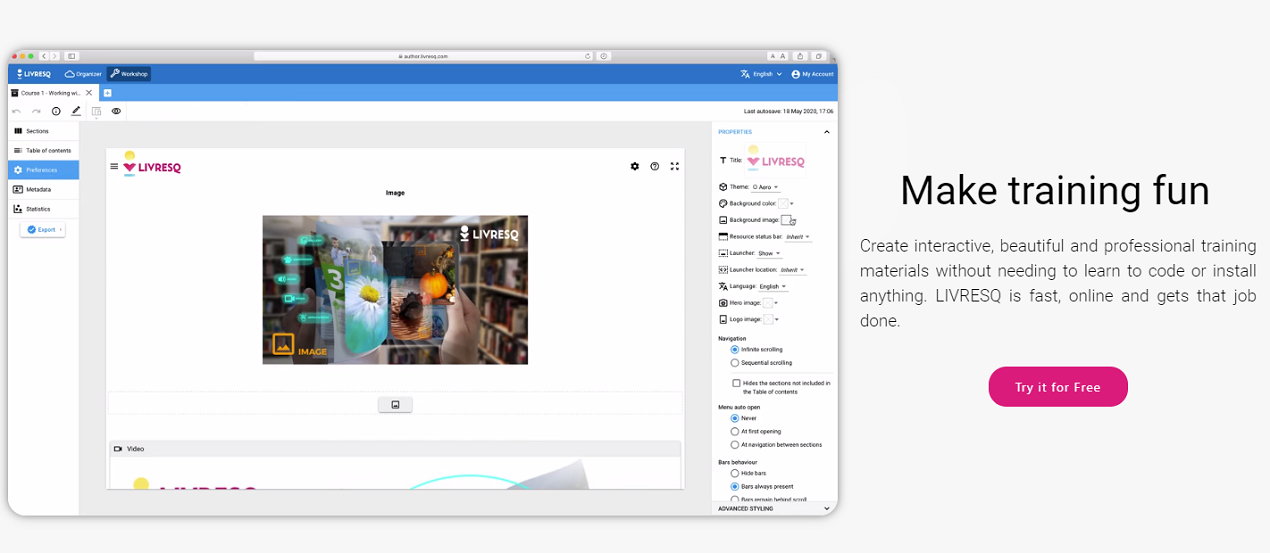Open the English language selector in the header
The image size is (1270, 553).
pos(761,74)
